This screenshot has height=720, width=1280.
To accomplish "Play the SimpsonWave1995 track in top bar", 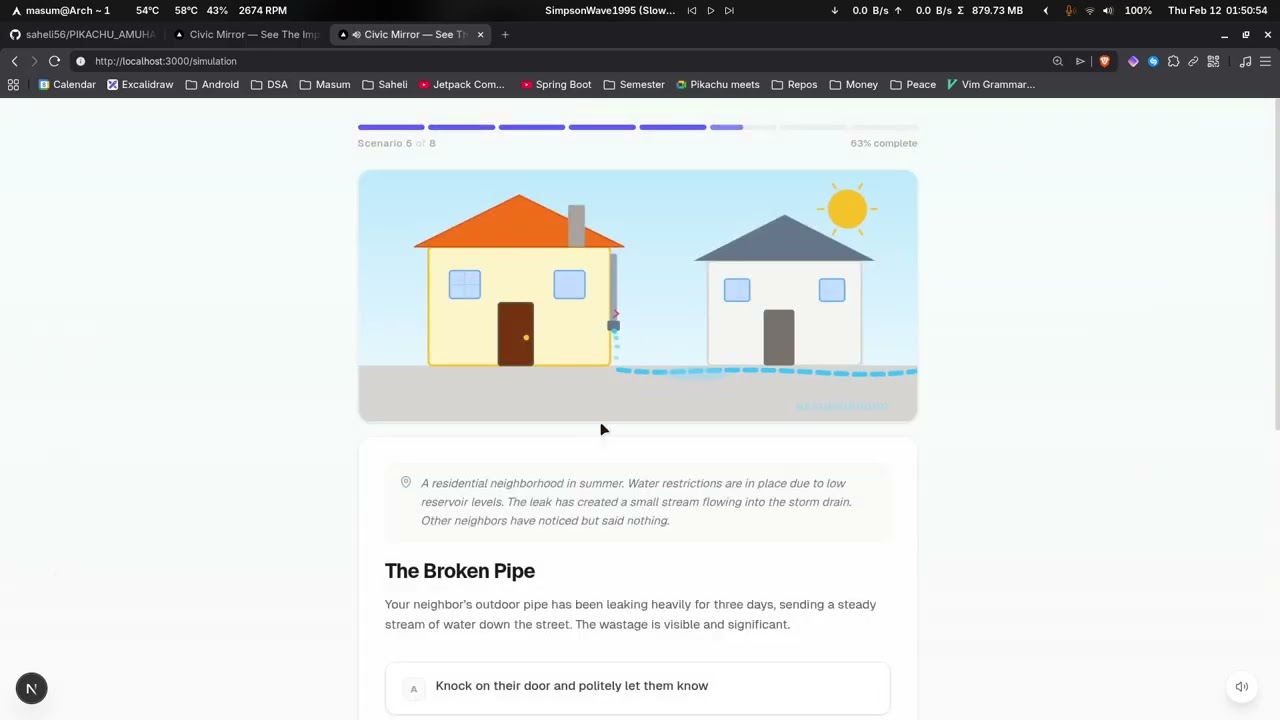I will pos(710,10).
